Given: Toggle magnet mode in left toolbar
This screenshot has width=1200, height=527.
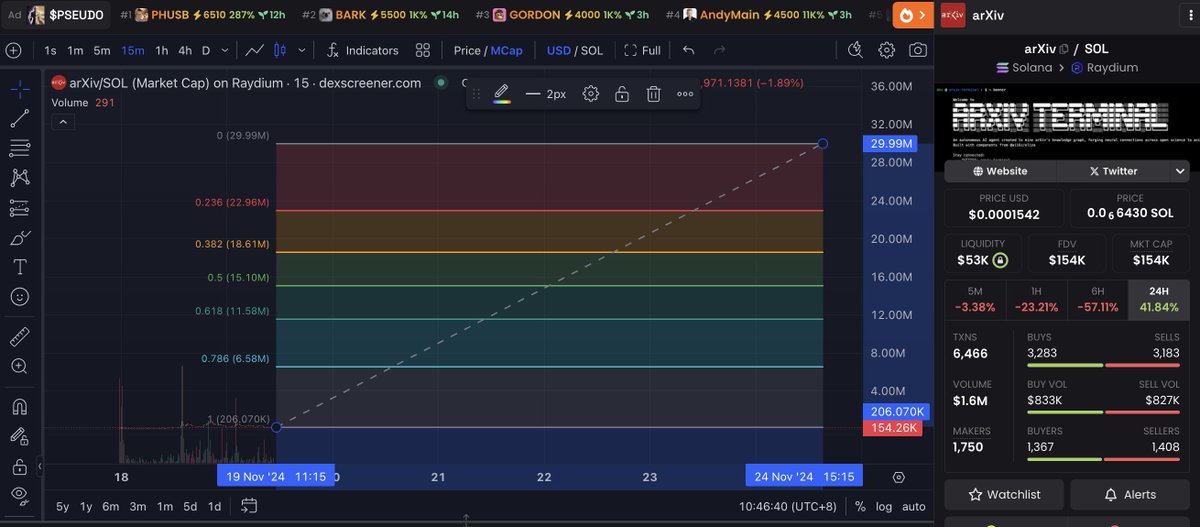Looking at the screenshot, I should click(19, 407).
